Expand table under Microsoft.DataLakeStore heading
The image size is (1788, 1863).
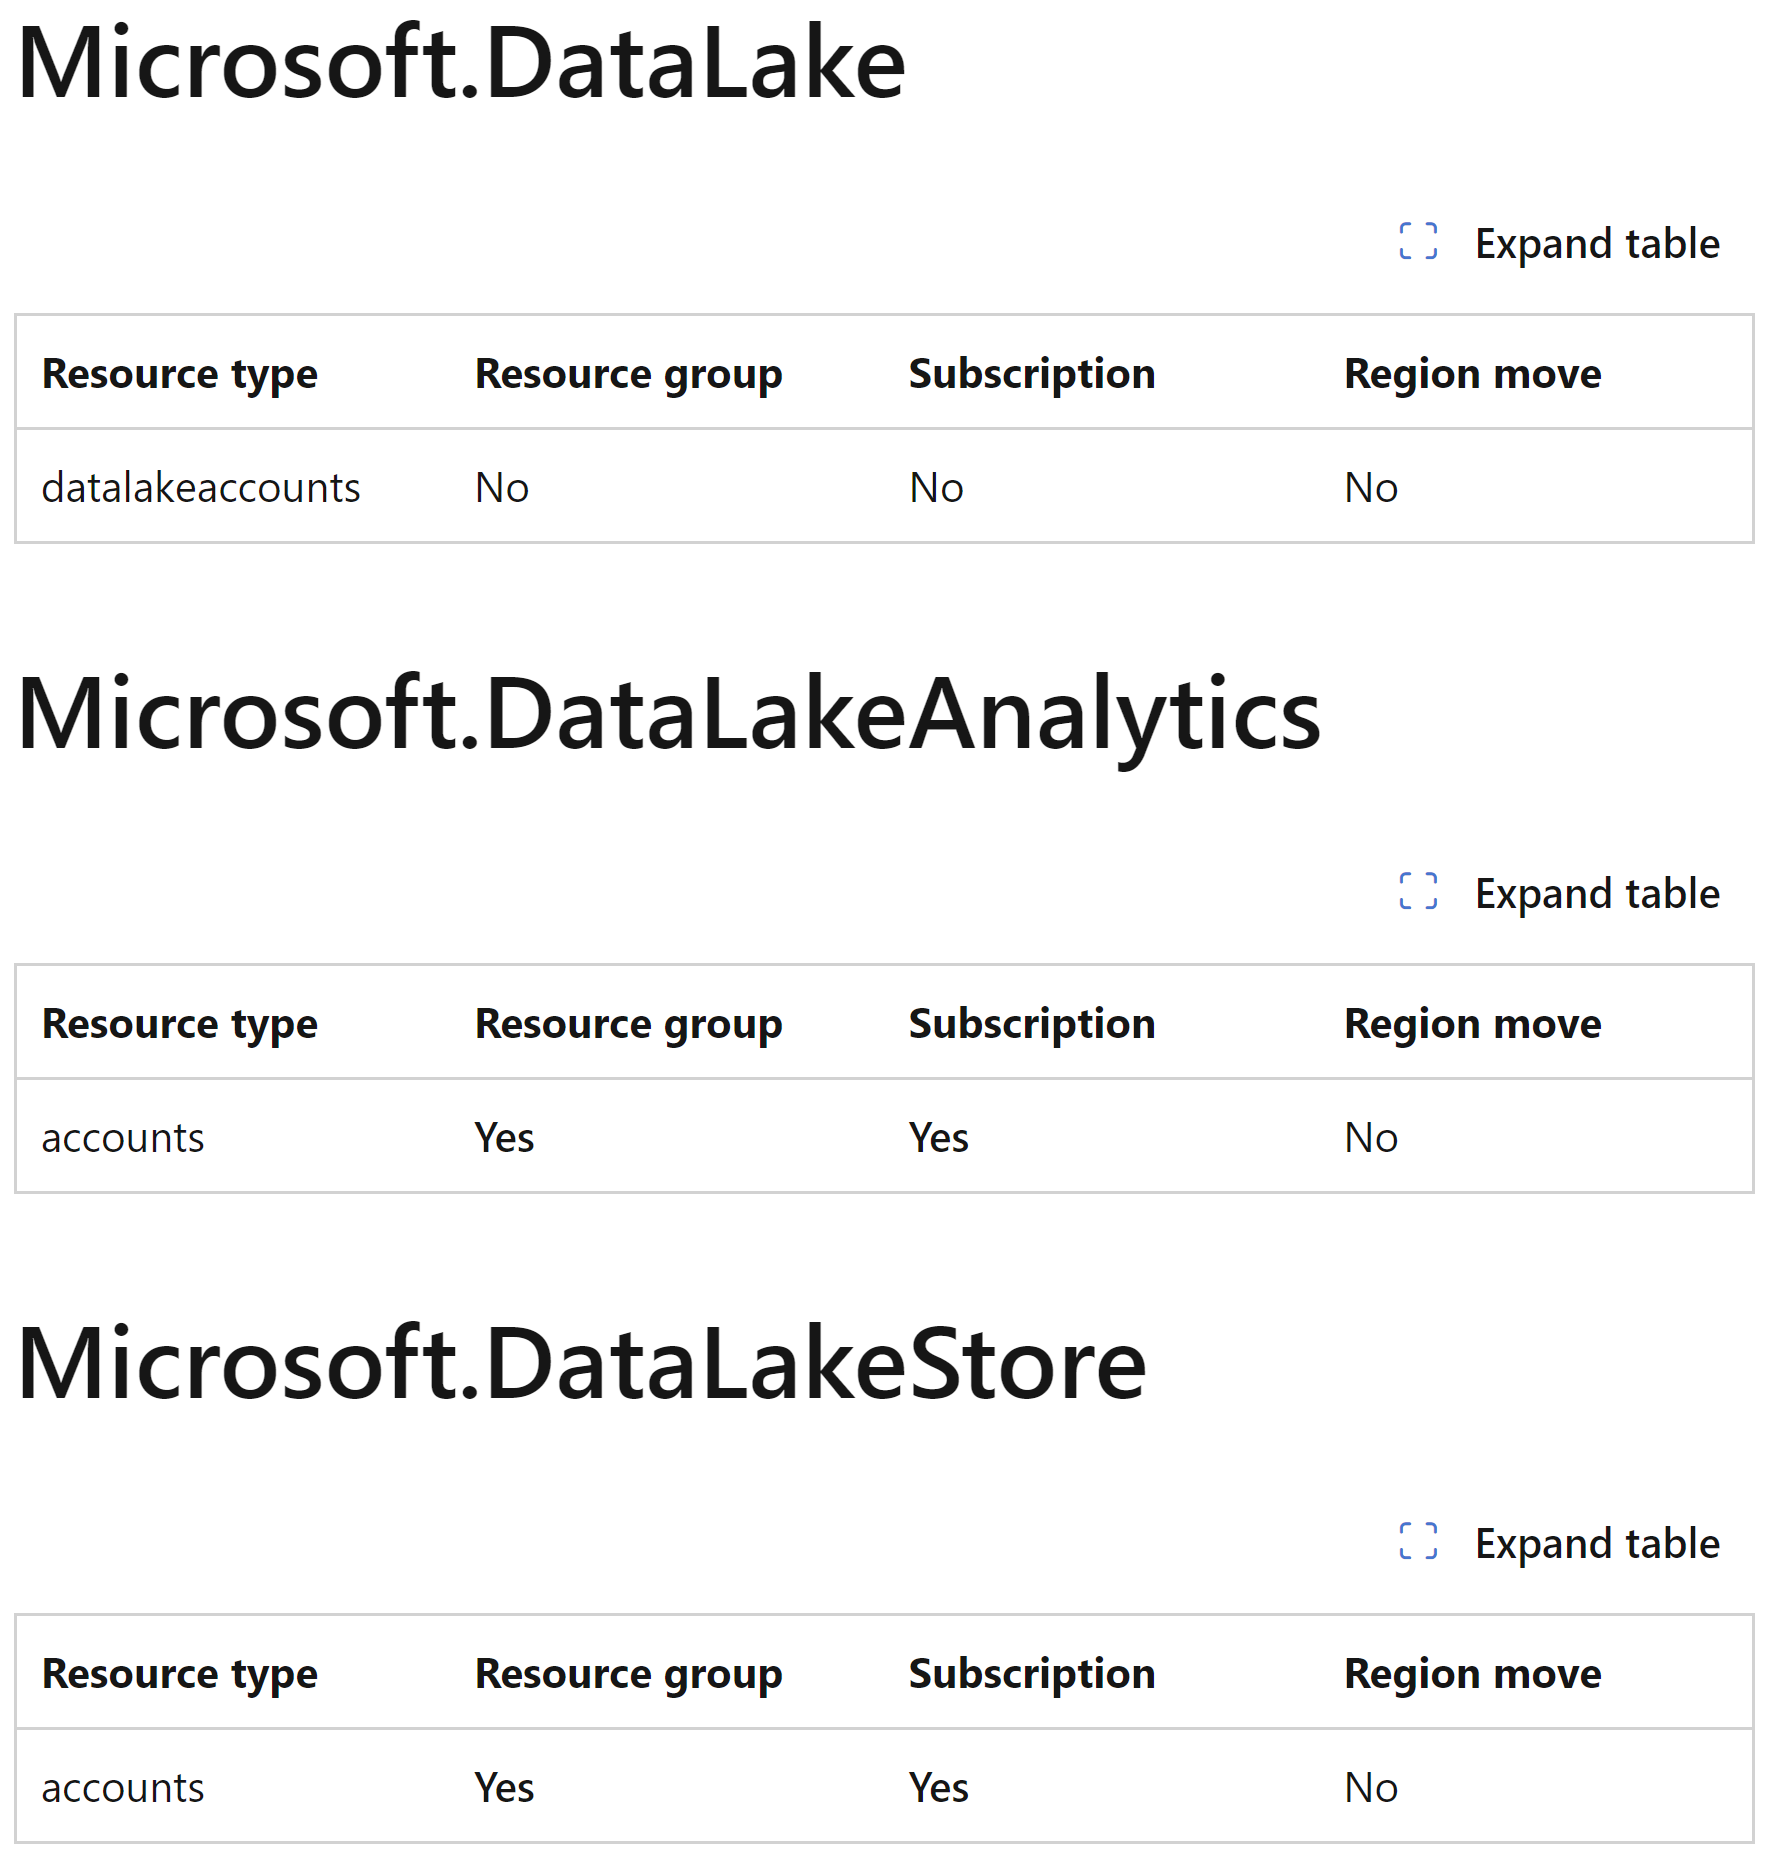point(1559,1543)
